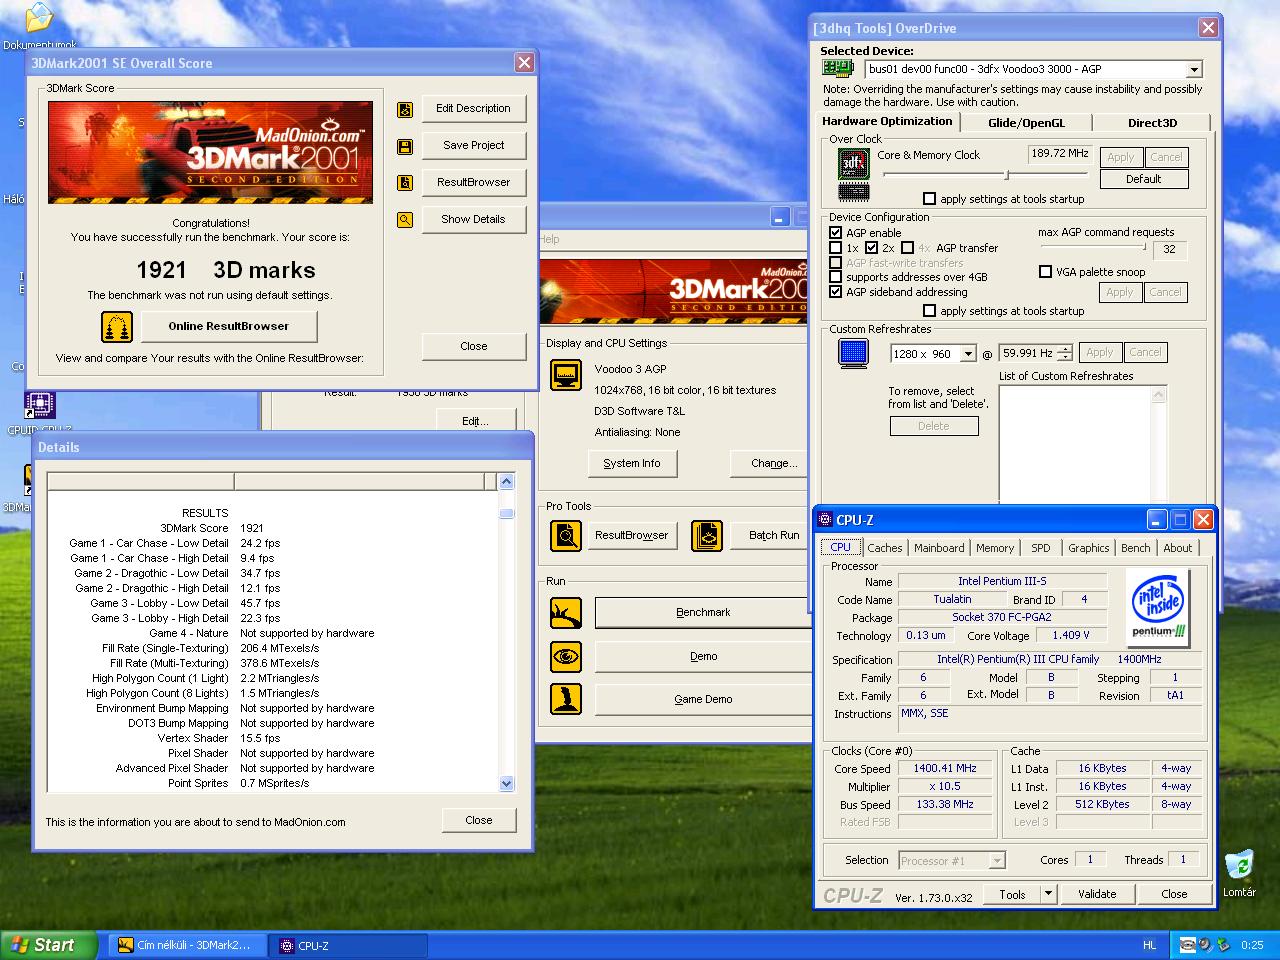The height and width of the screenshot is (960, 1280).
Task: Toggle AGP sideband addressing
Action: [x=836, y=292]
